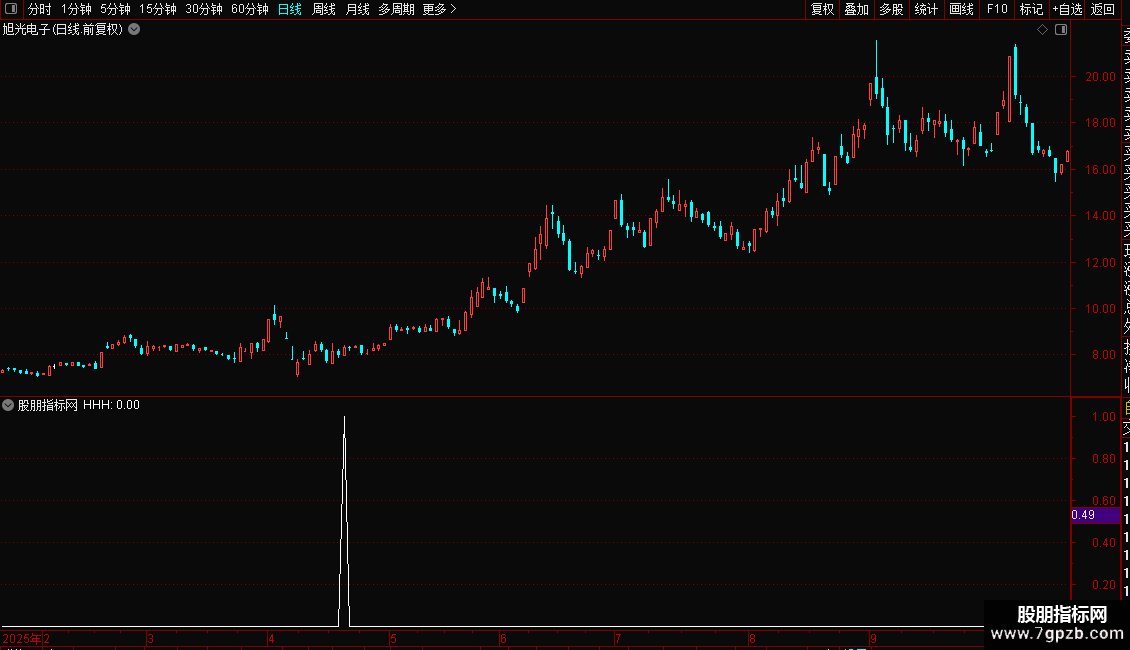Open F10 company information
The width and height of the screenshot is (1130, 650).
click(x=997, y=9)
